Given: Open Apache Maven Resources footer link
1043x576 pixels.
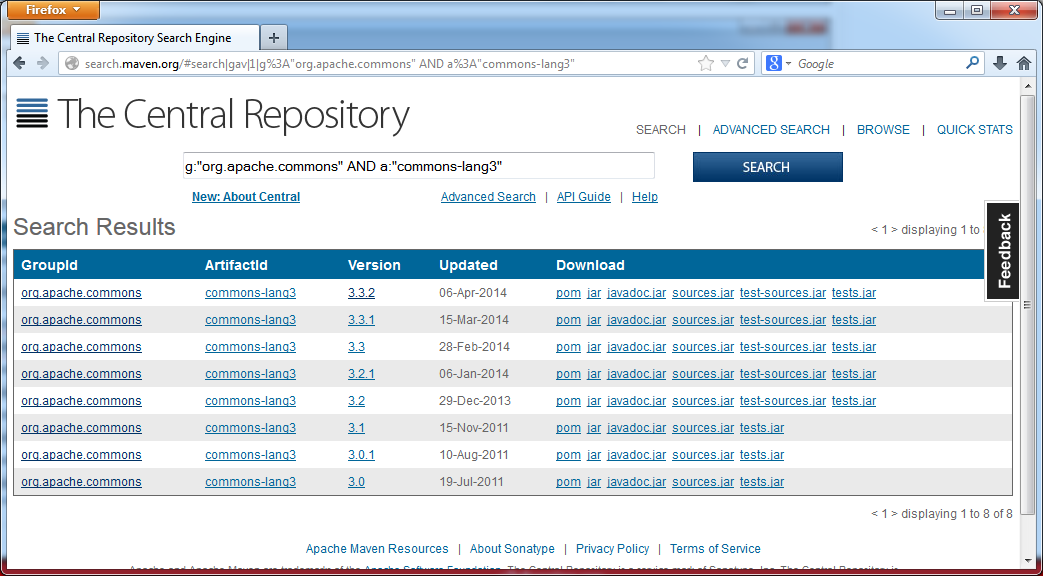Looking at the screenshot, I should pos(376,549).
